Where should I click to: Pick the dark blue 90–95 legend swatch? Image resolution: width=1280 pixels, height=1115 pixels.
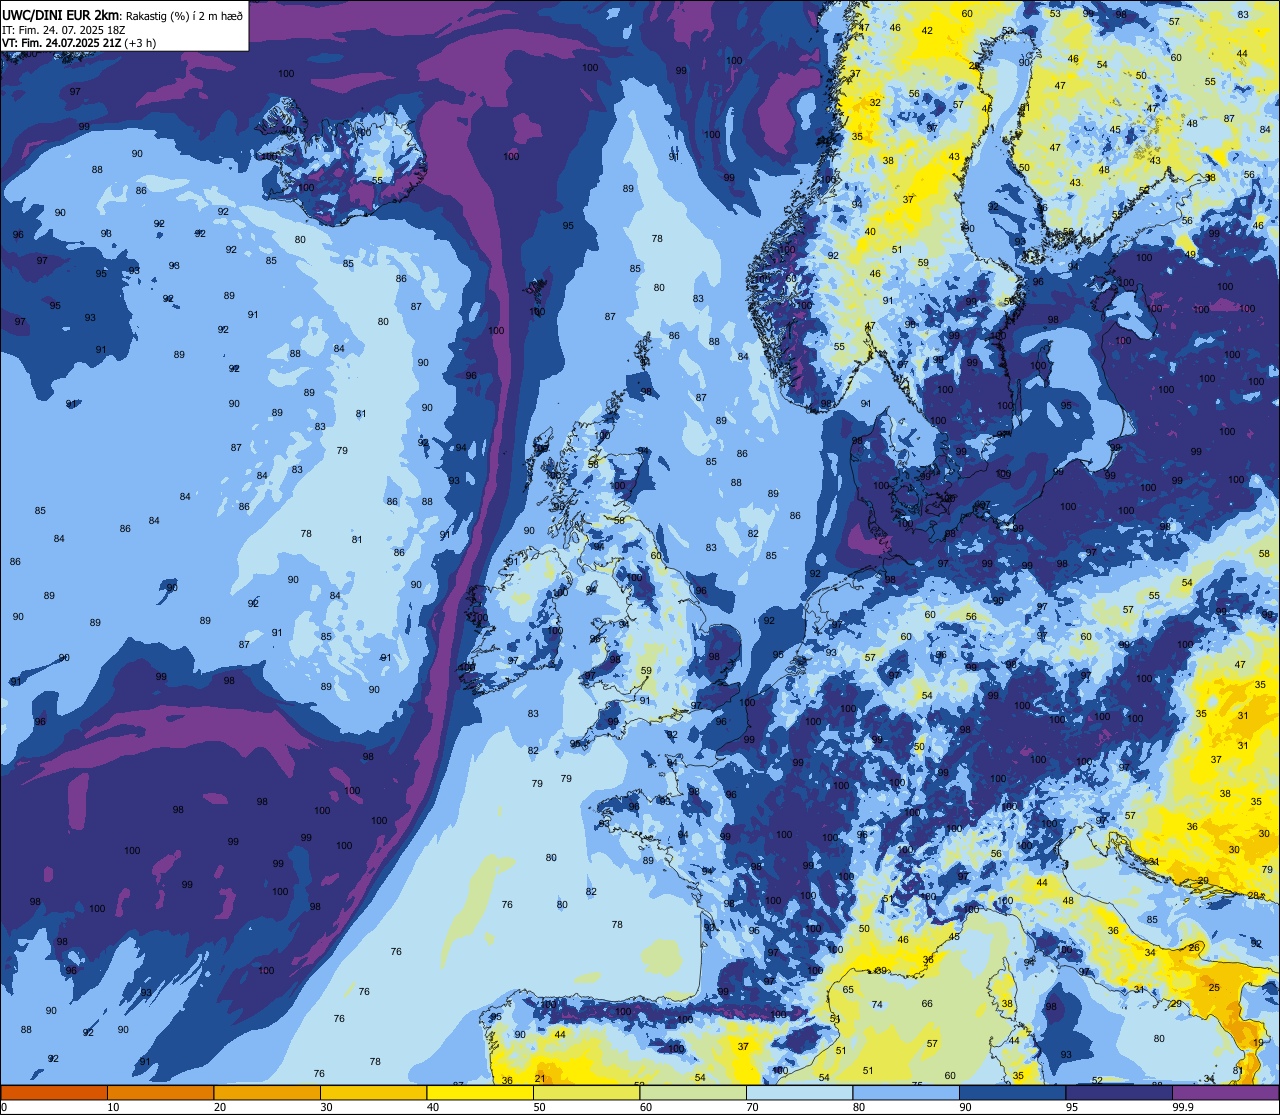click(x=1012, y=1093)
